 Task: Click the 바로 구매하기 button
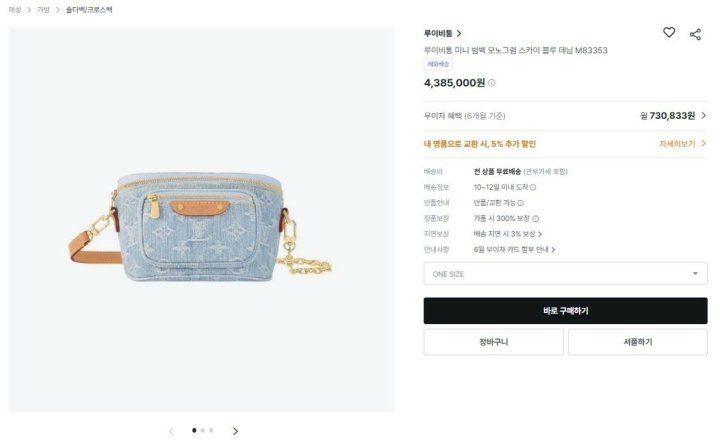tap(565, 311)
